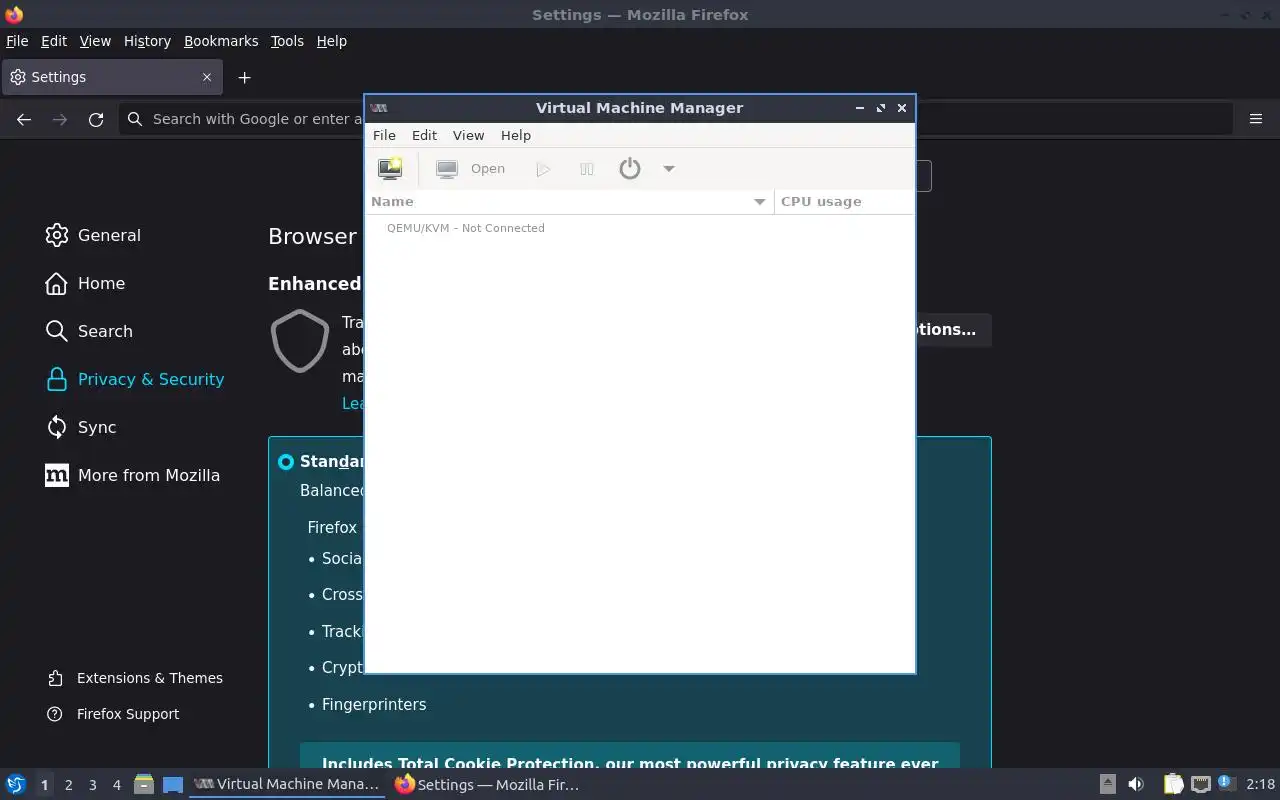Screen dimensions: 1280x800
Task: Open the Help menu in Virtual Machine Manager
Action: click(516, 135)
